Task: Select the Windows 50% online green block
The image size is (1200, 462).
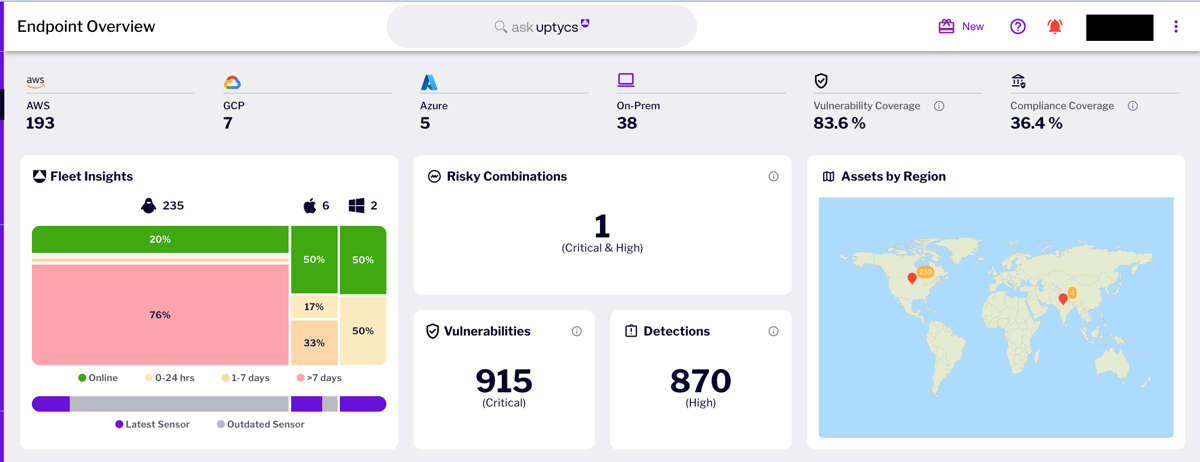Action: (363, 259)
